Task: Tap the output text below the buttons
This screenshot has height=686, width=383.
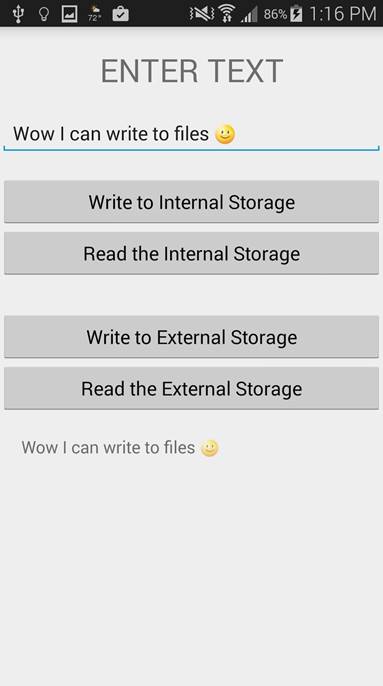Action: coord(120,448)
